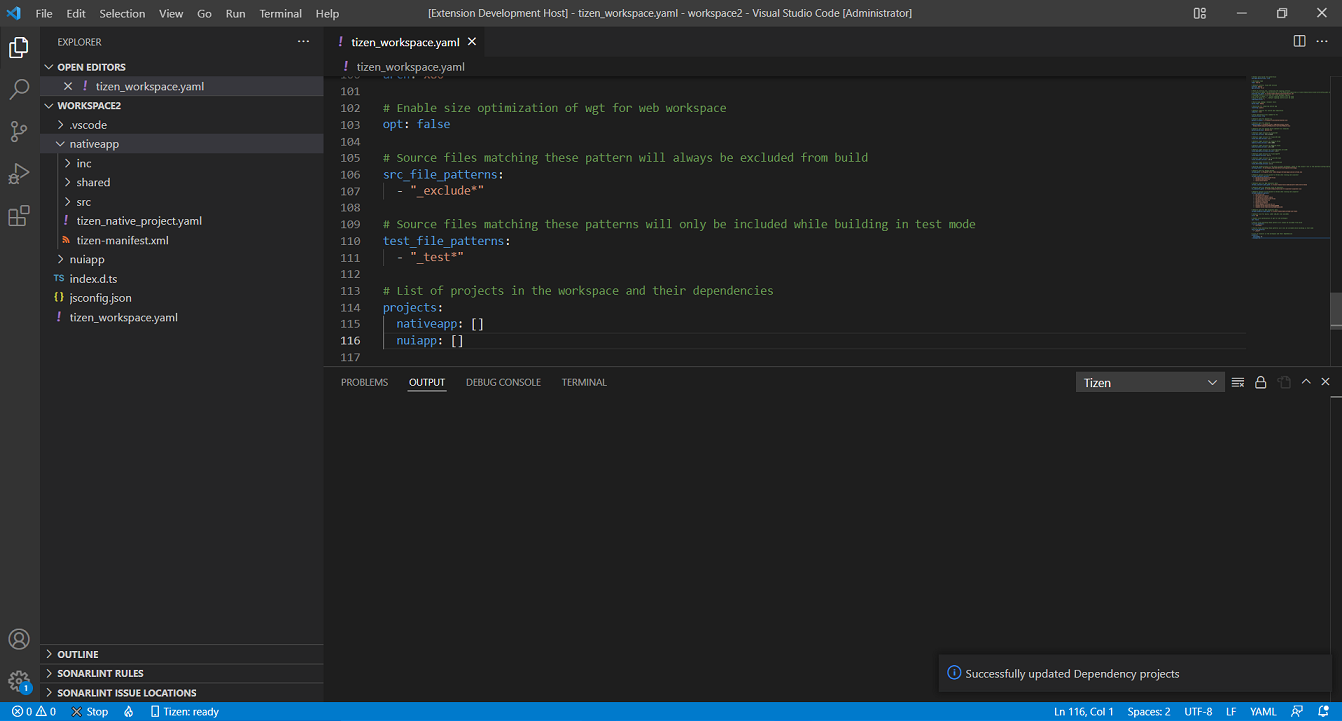Image resolution: width=1342 pixels, height=721 pixels.
Task: Clear the Tizen output with the clear icon
Action: (x=1238, y=381)
